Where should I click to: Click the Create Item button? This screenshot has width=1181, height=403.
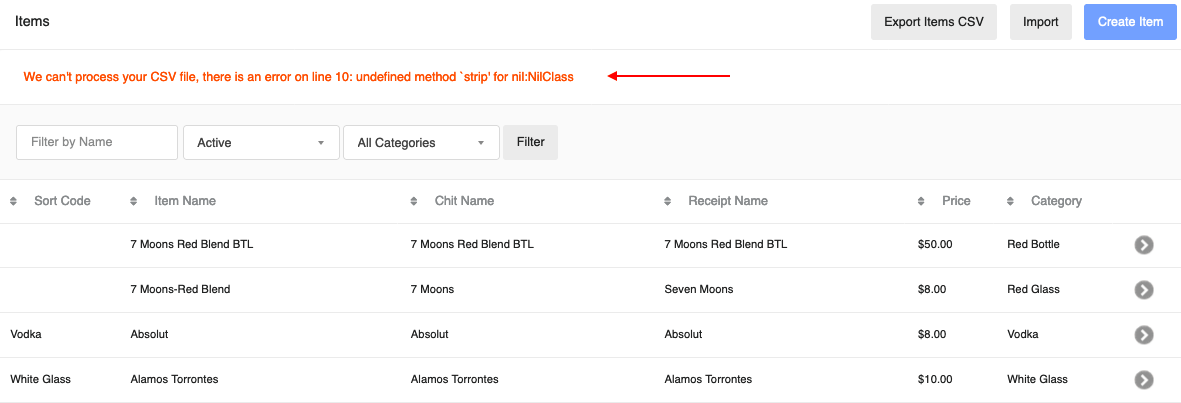coord(1130,22)
